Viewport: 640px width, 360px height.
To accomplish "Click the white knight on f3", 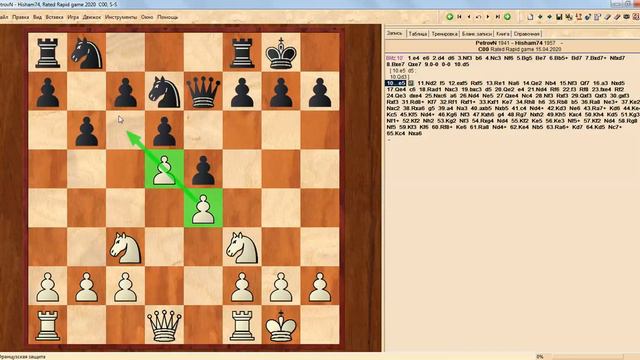I will click(x=242, y=247).
